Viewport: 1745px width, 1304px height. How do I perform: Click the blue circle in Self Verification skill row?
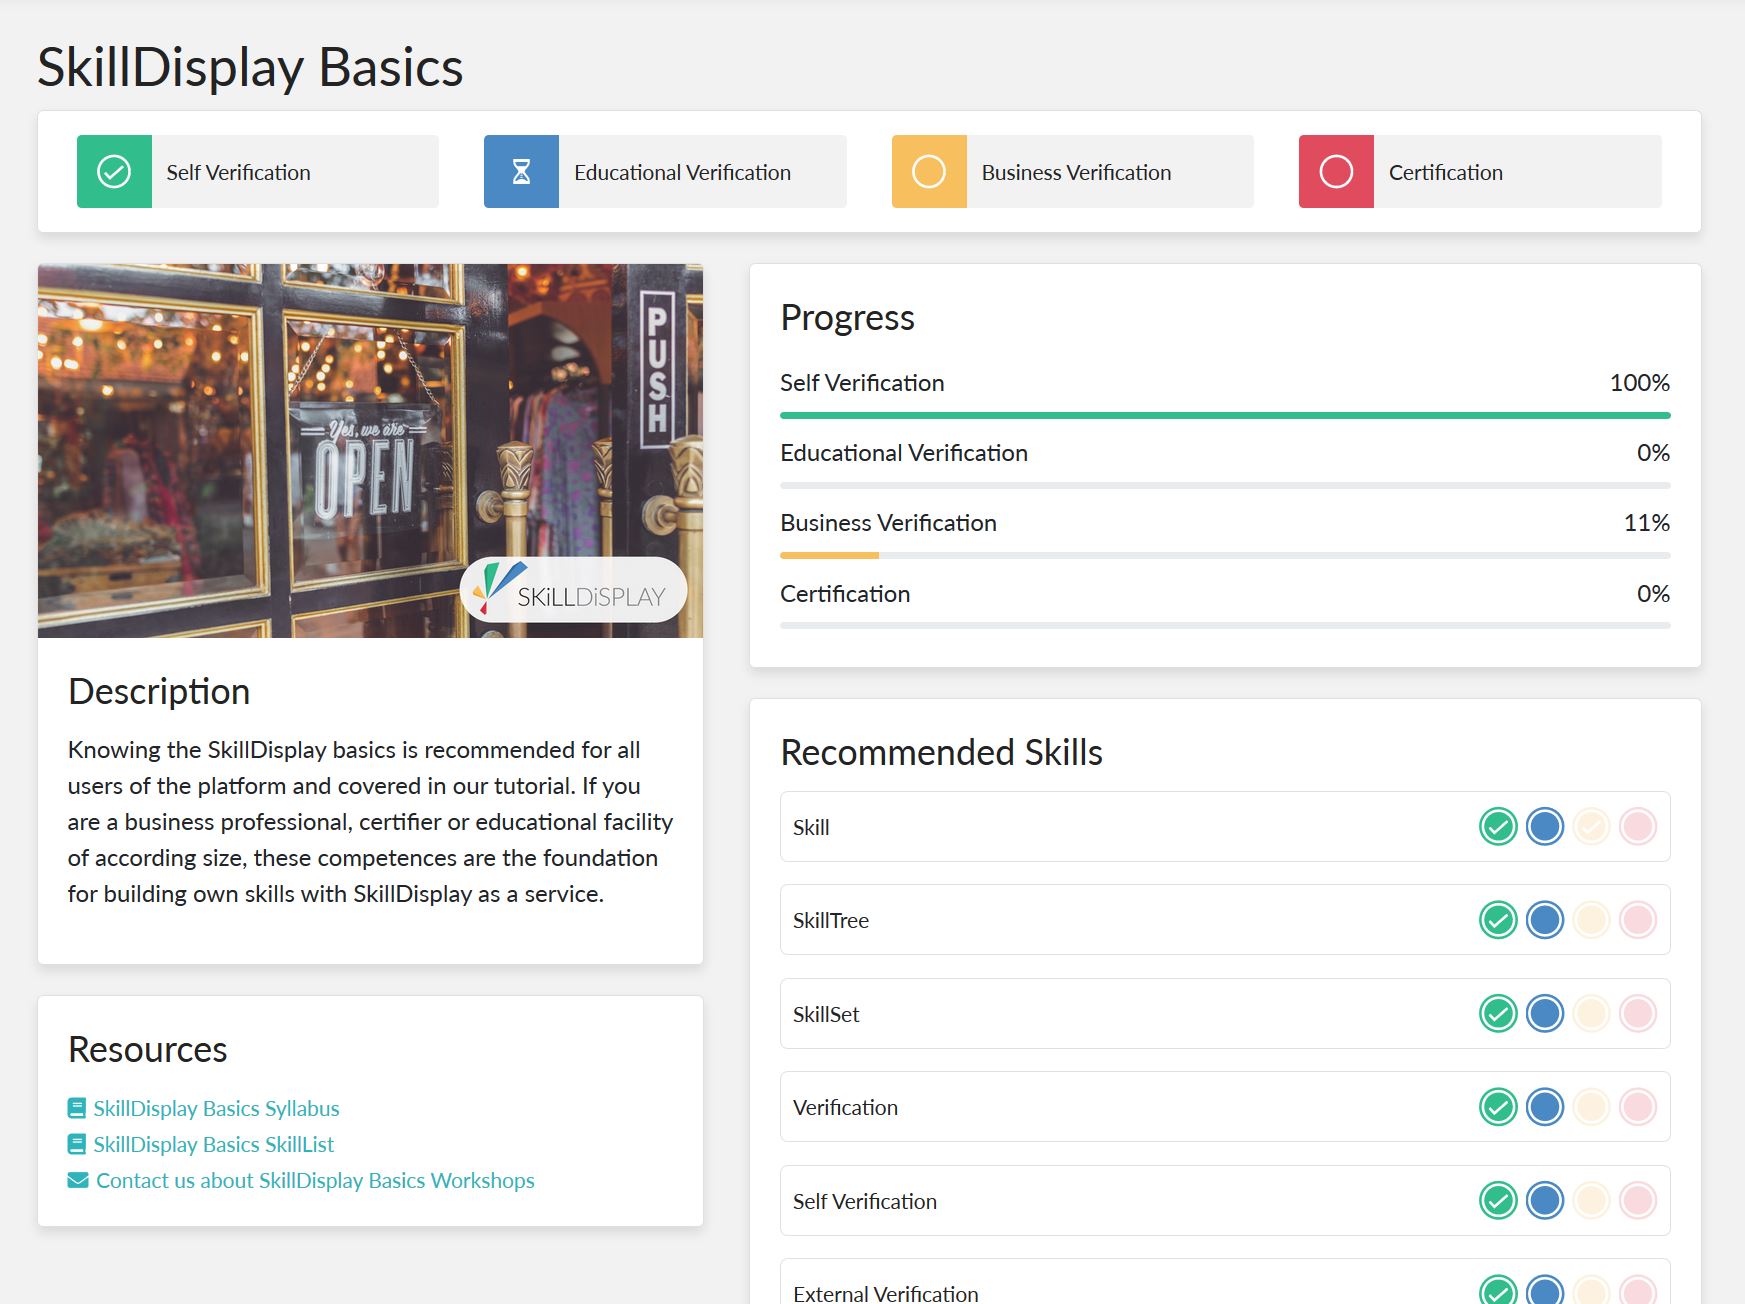click(x=1545, y=1201)
